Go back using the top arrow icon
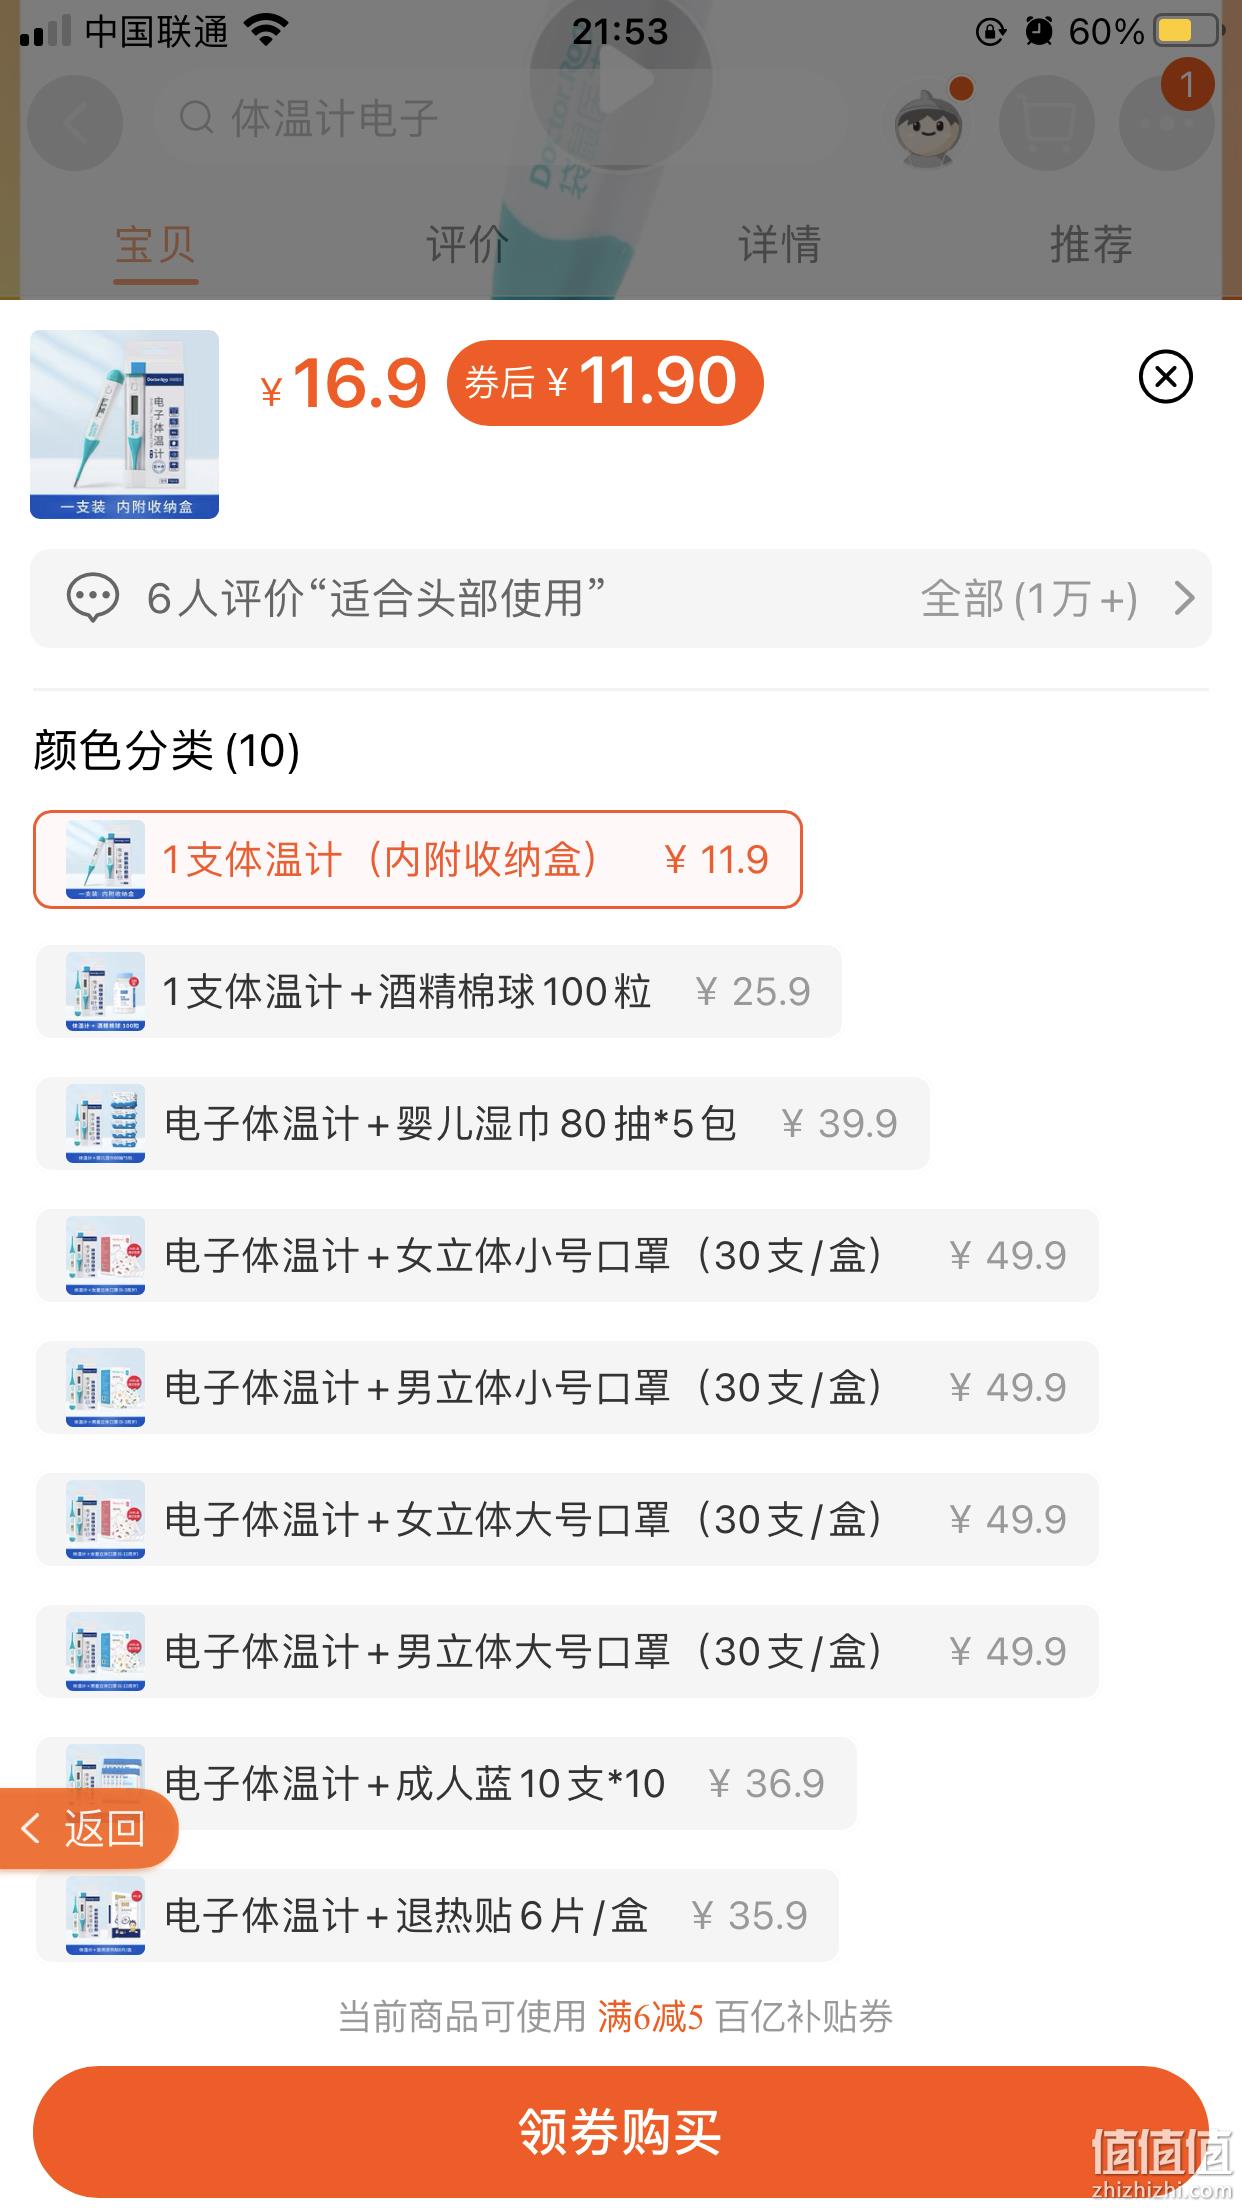Image resolution: width=1242 pixels, height=2208 pixels. click(75, 123)
